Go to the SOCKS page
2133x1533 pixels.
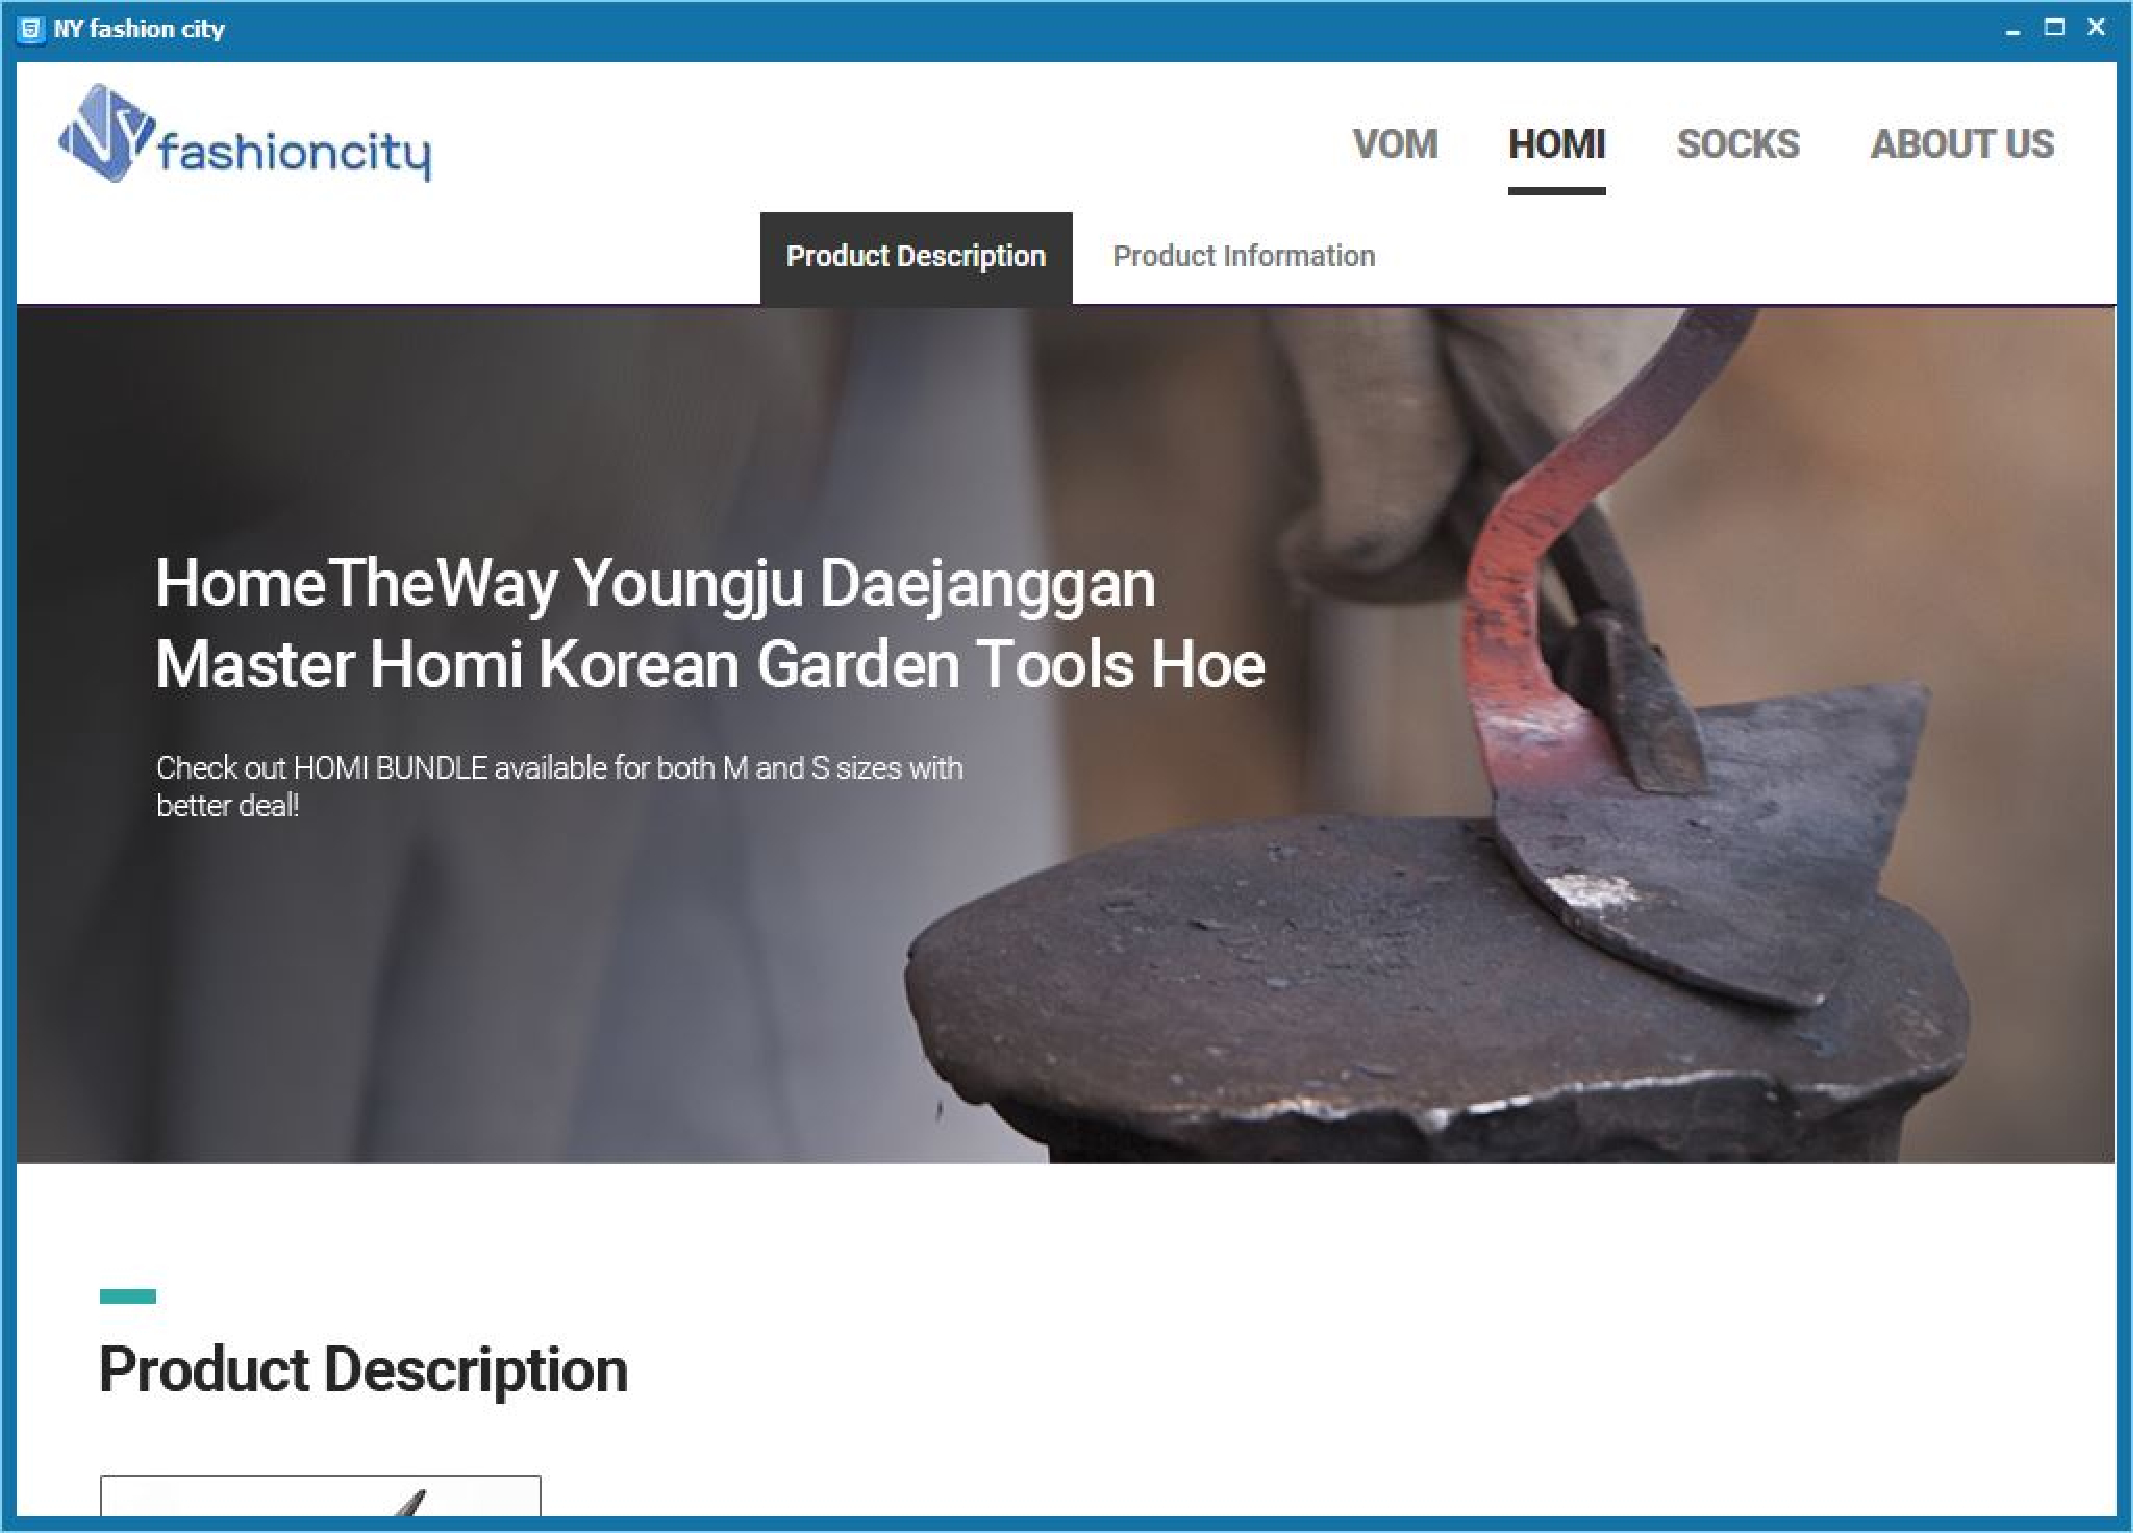(1738, 144)
